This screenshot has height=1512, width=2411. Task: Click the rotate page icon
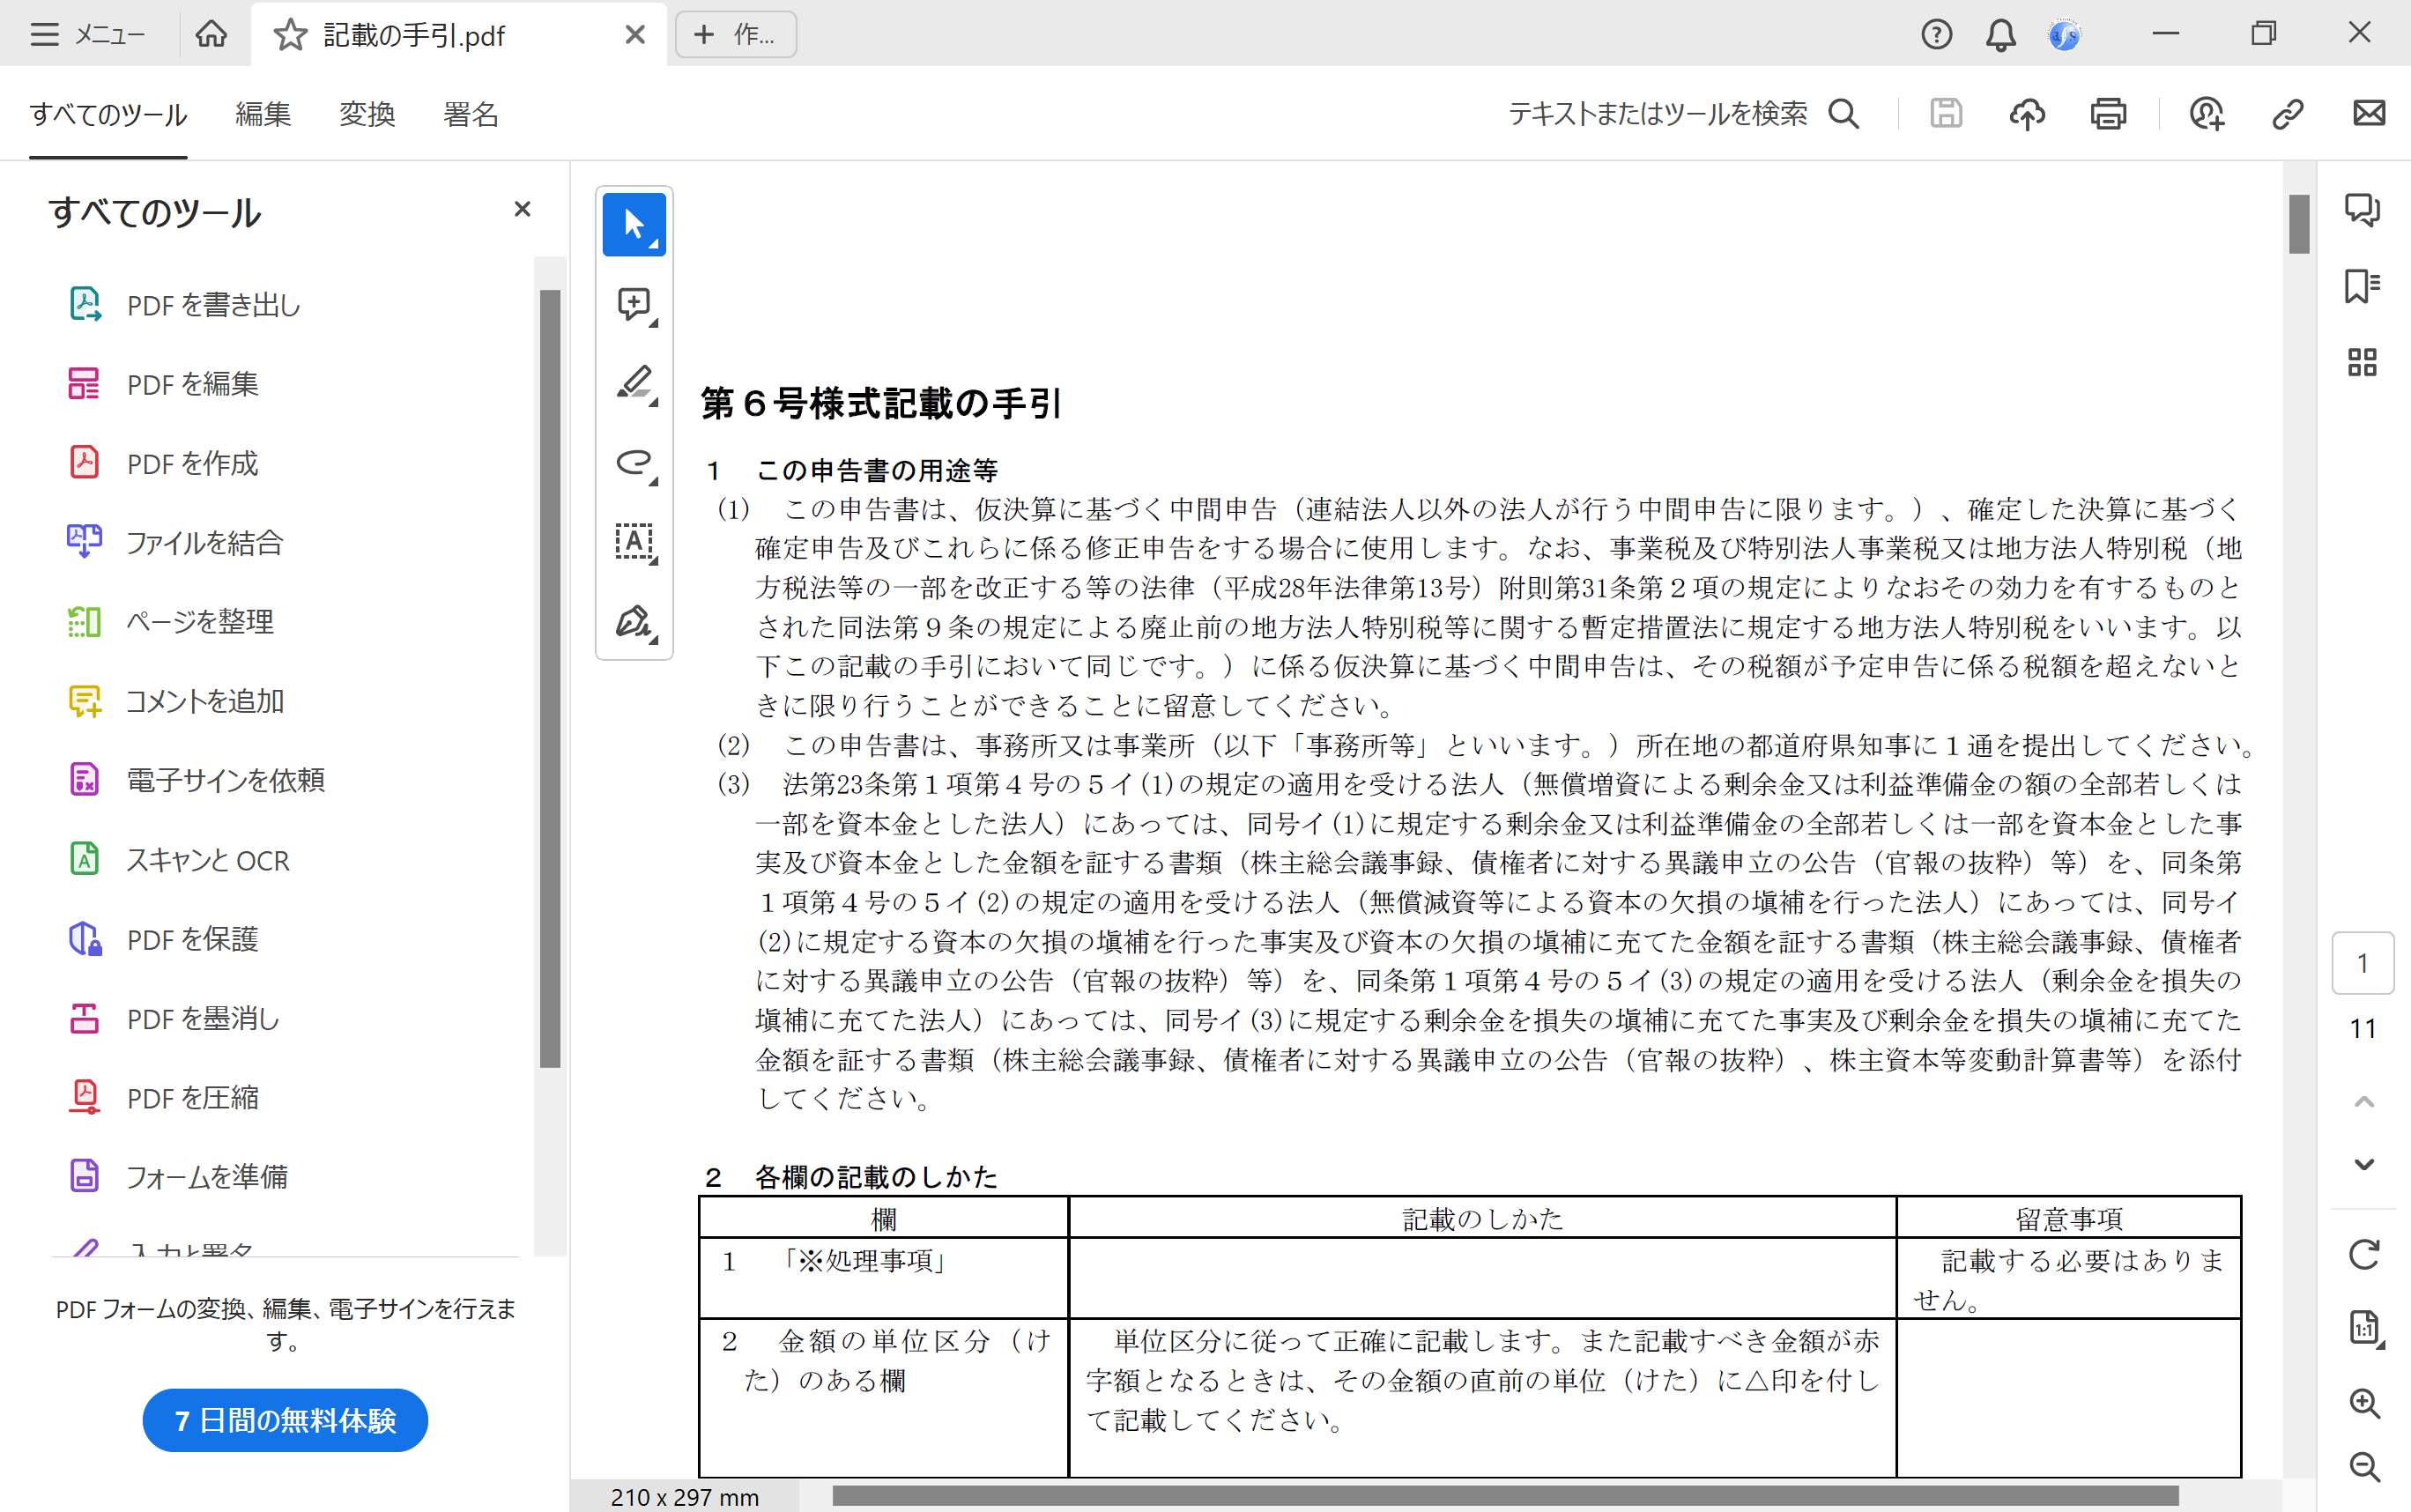click(x=2363, y=1254)
